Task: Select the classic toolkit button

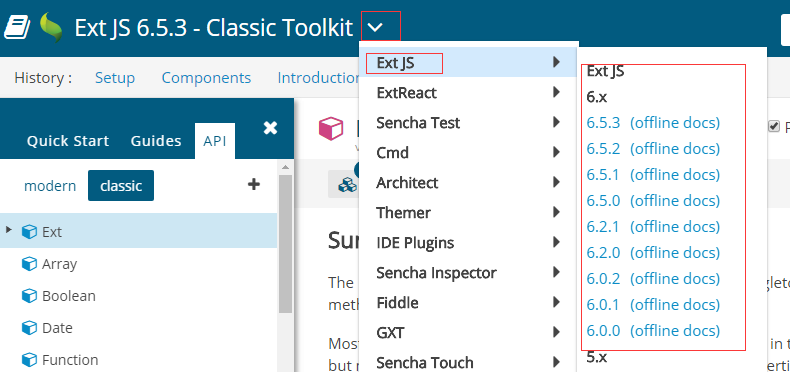Action: point(121,186)
